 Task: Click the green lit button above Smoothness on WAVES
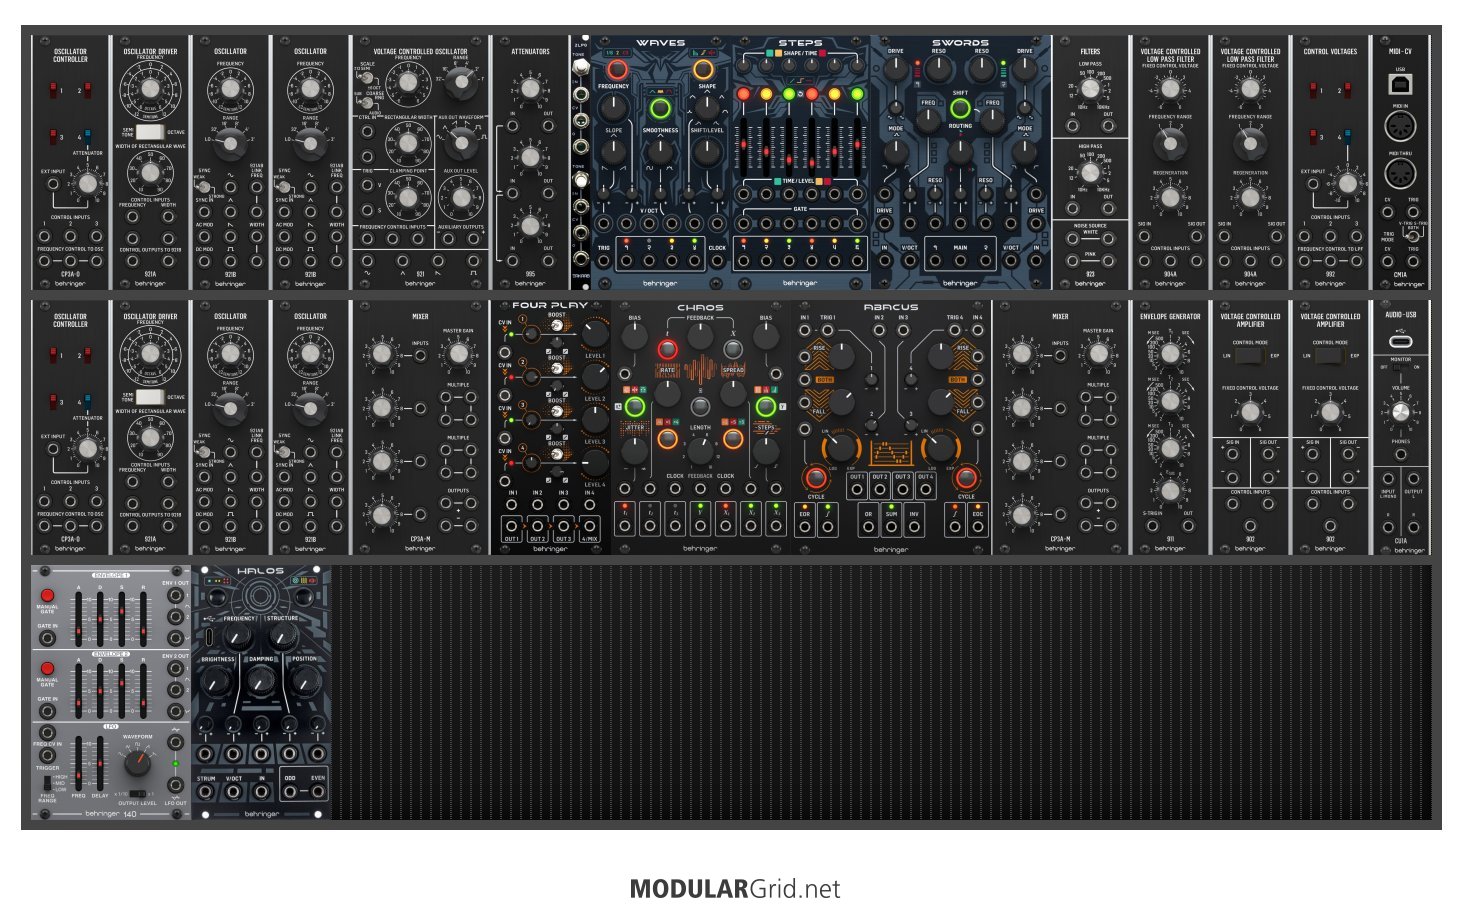(x=660, y=108)
